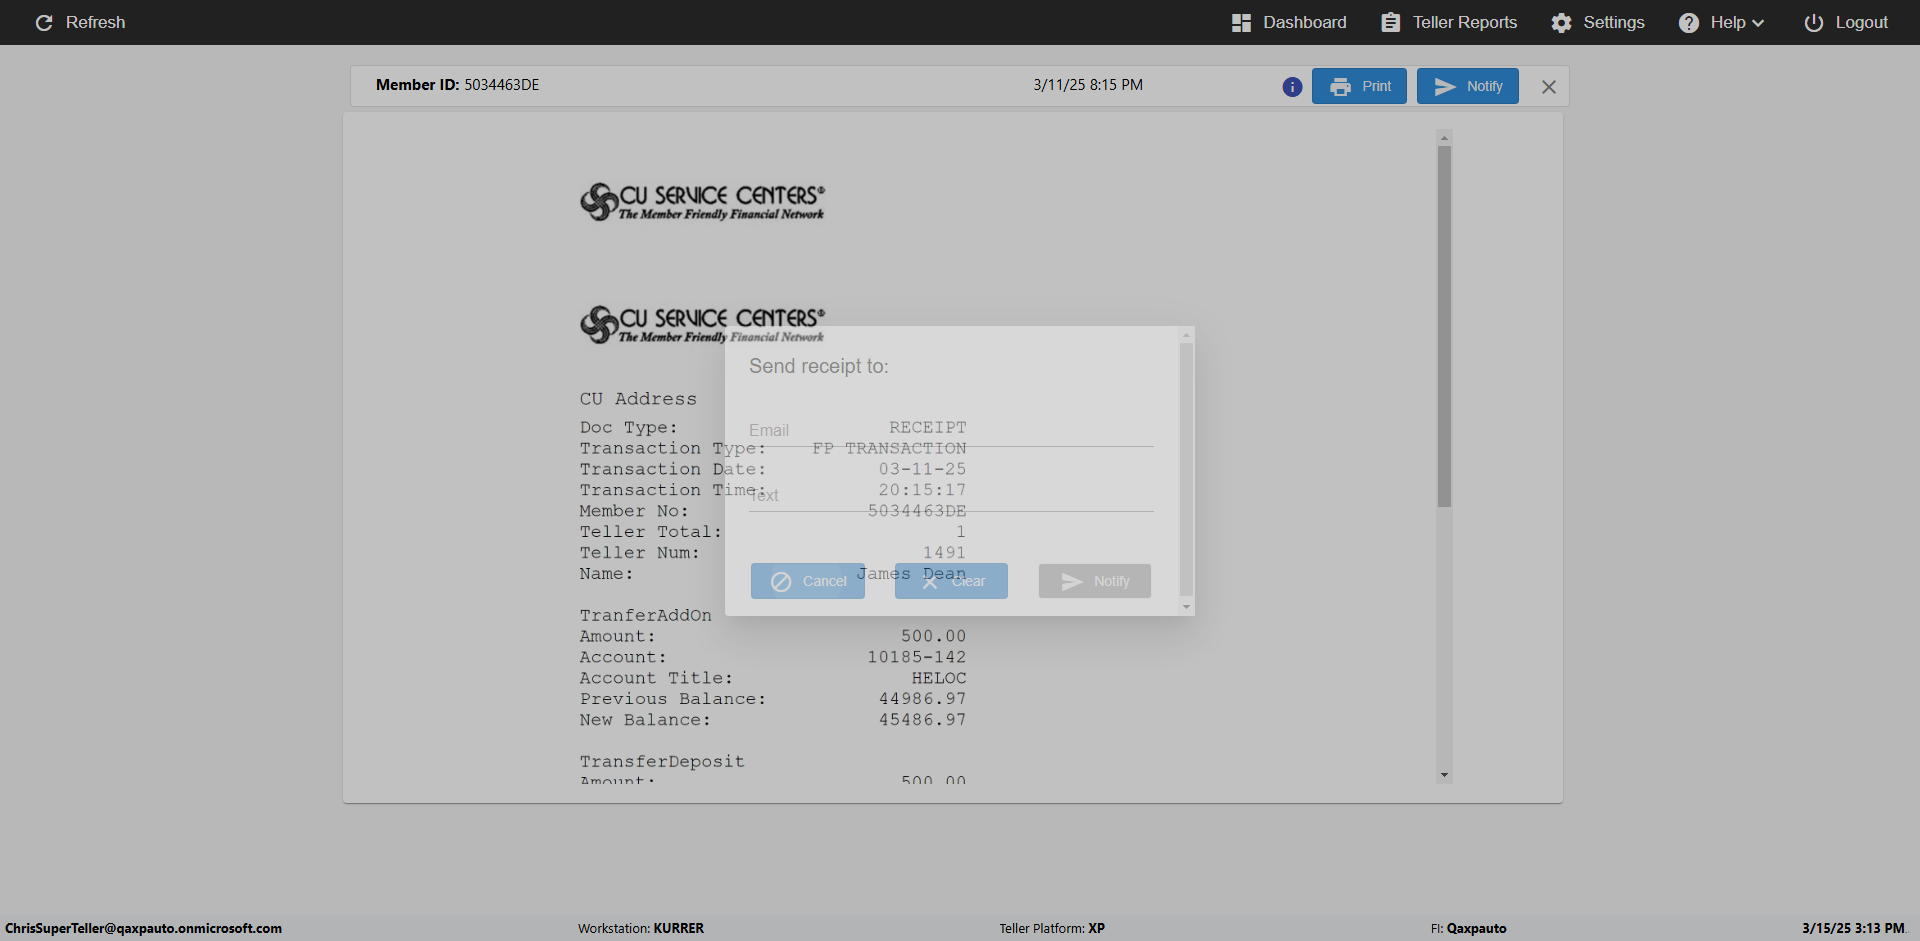The width and height of the screenshot is (1920, 941).
Task: Click the Send receipt dialog scrollbar down arrow
Action: (x=1187, y=607)
